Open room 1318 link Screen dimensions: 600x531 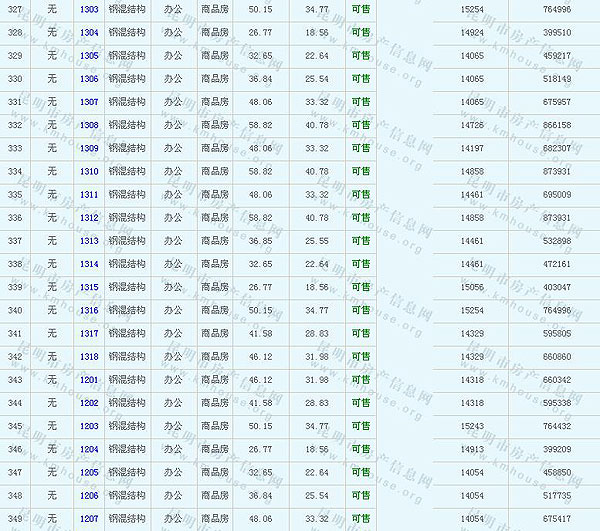(89, 357)
